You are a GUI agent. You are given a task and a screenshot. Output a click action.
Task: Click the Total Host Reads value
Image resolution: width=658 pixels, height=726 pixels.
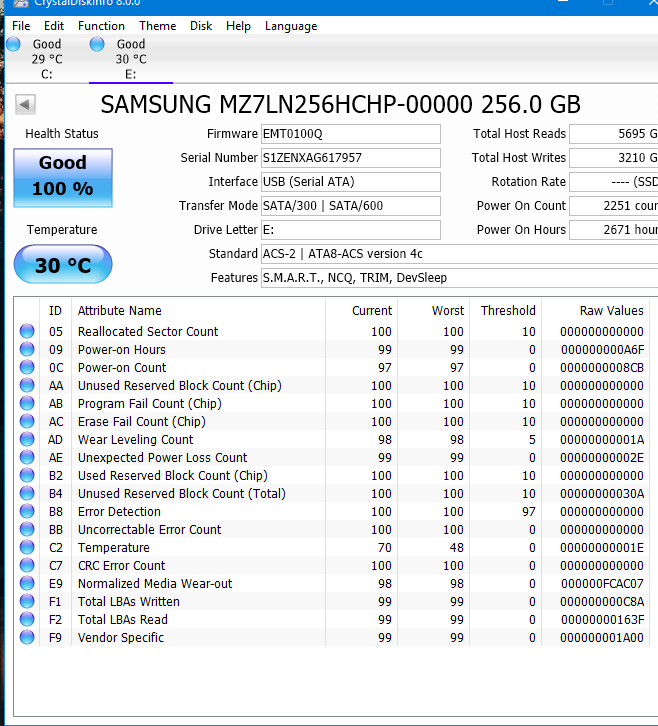click(614, 134)
